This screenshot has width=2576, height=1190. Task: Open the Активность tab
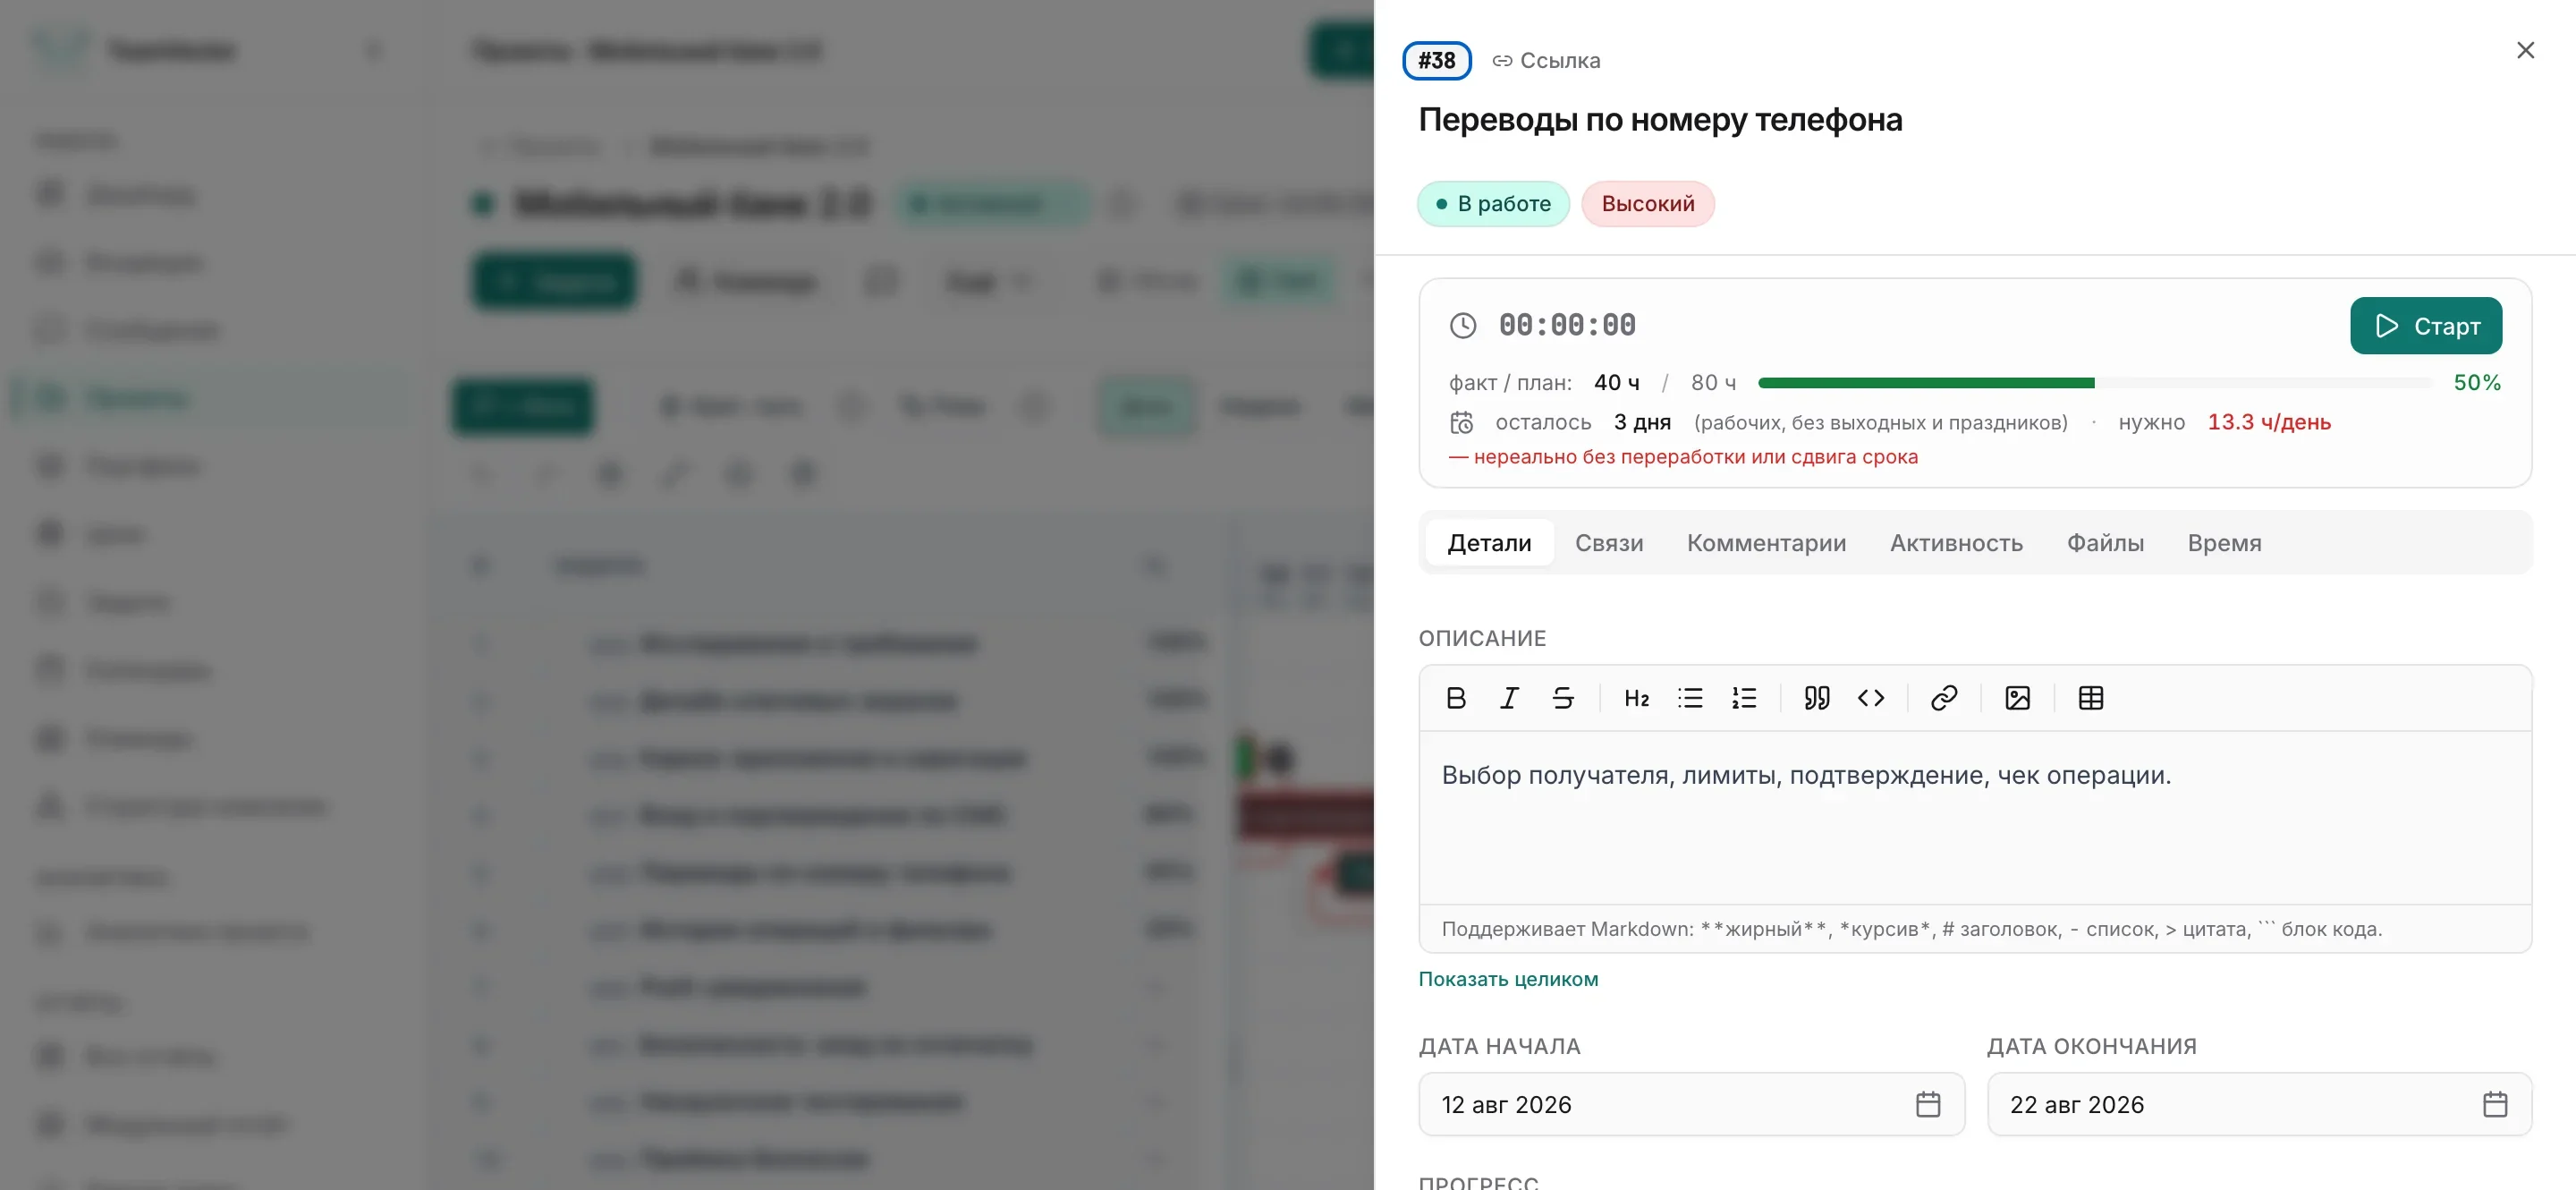pos(1956,543)
